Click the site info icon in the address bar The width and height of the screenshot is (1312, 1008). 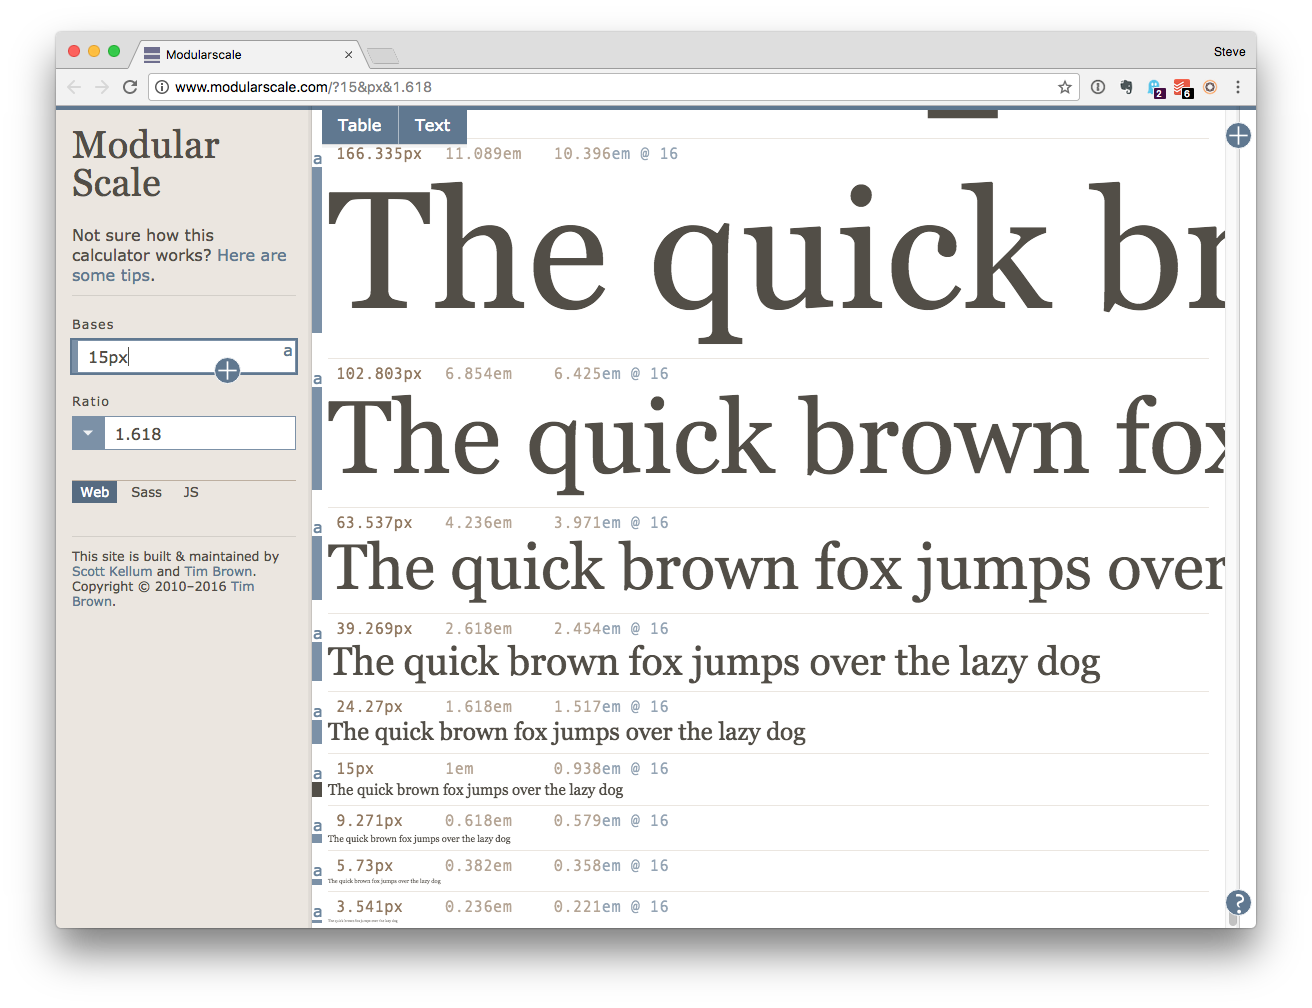[x=162, y=87]
